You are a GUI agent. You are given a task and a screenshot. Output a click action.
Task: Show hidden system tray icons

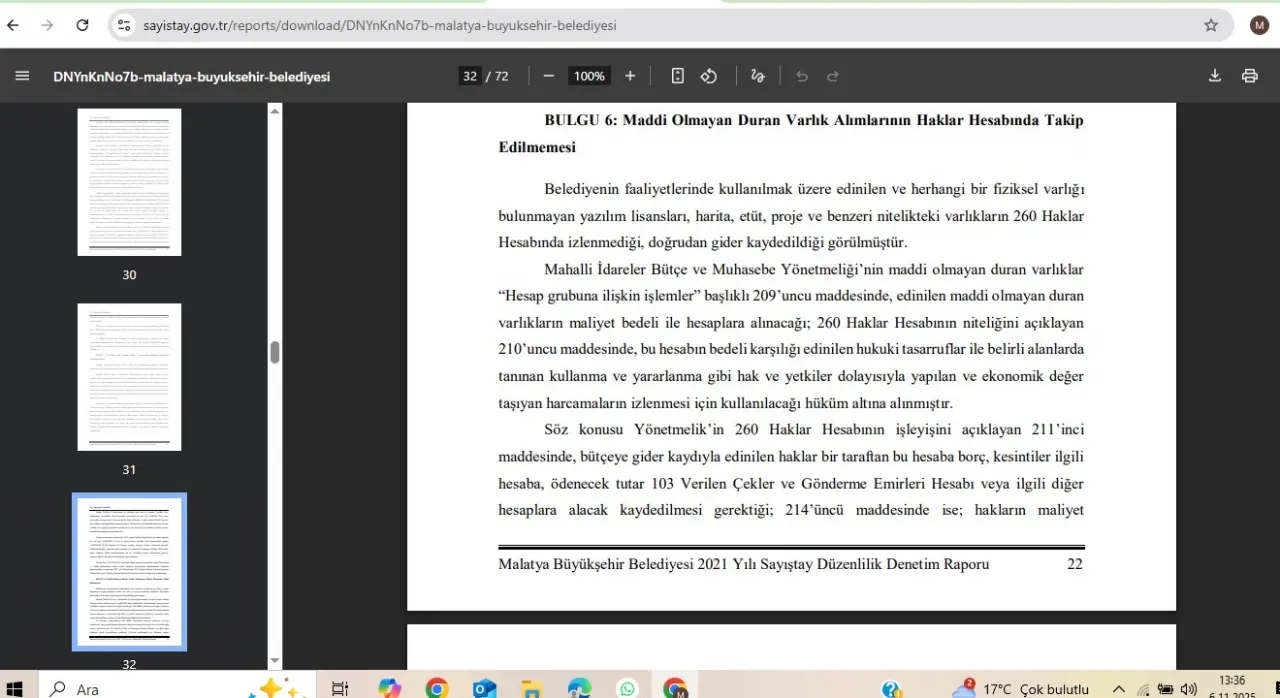[x=1119, y=689]
